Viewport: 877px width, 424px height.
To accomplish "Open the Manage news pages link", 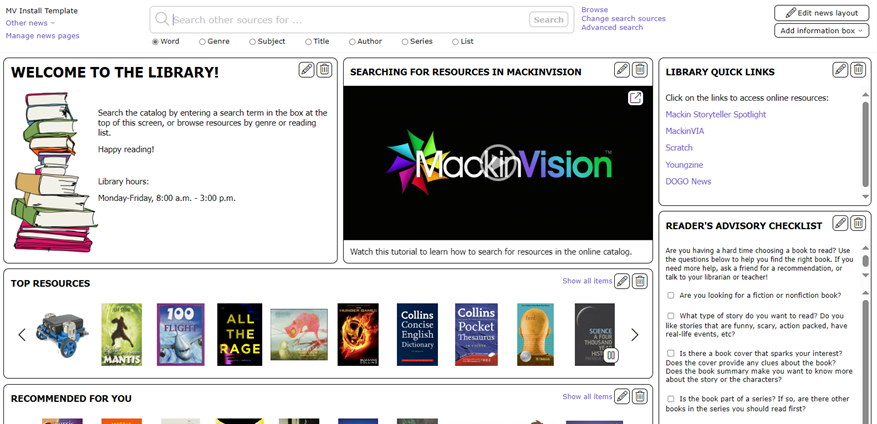I will click(43, 36).
